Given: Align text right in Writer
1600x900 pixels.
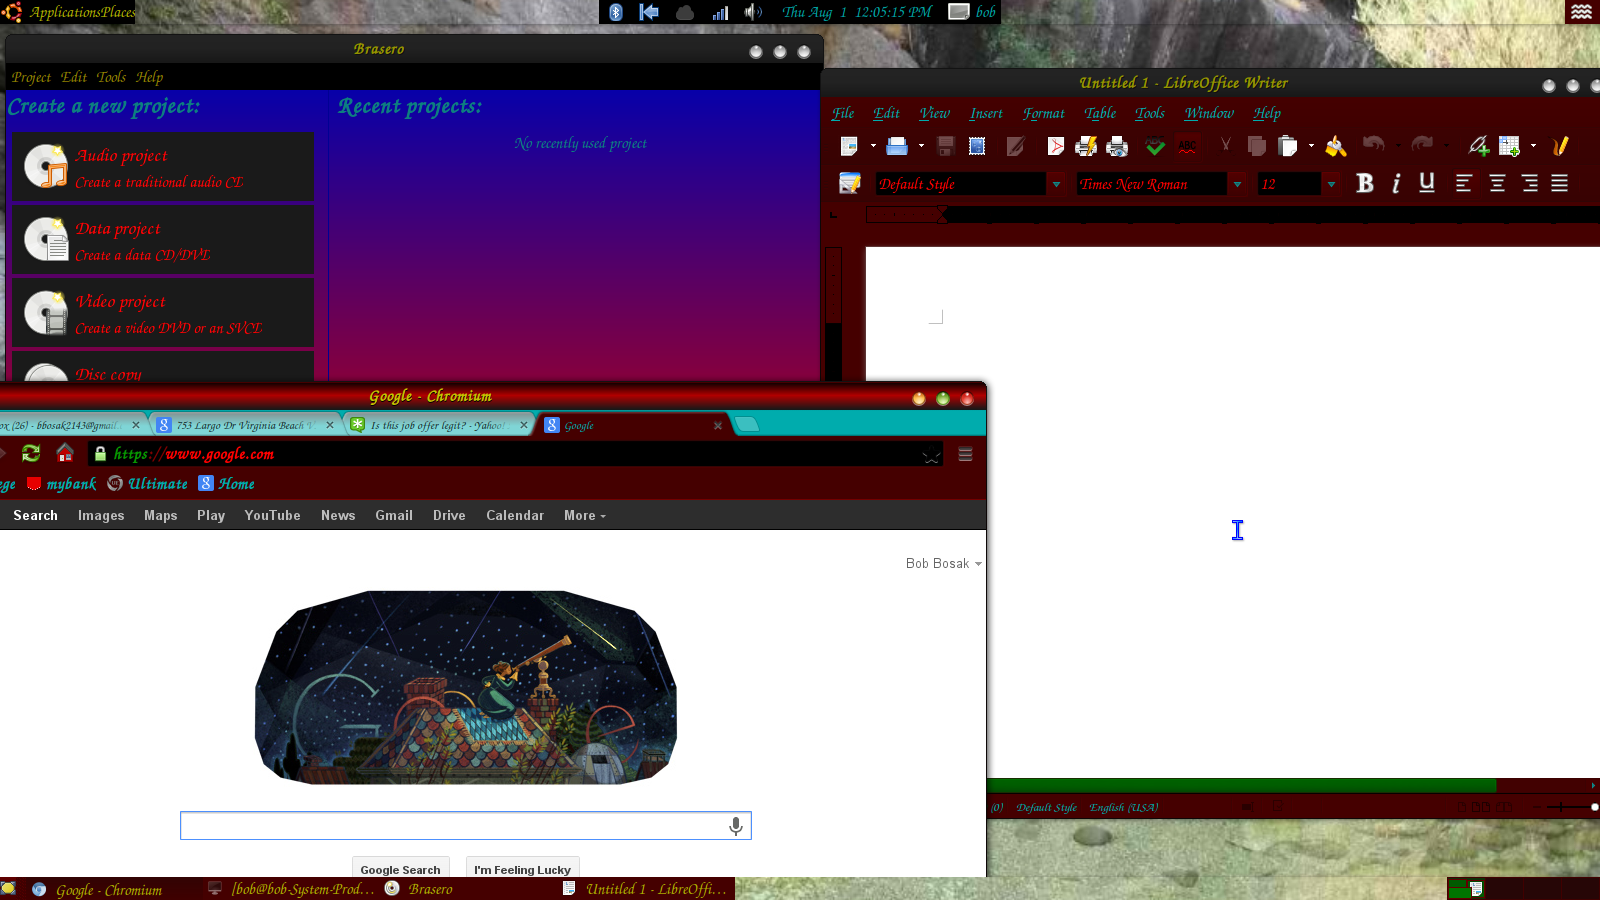Looking at the screenshot, I should 1529,183.
